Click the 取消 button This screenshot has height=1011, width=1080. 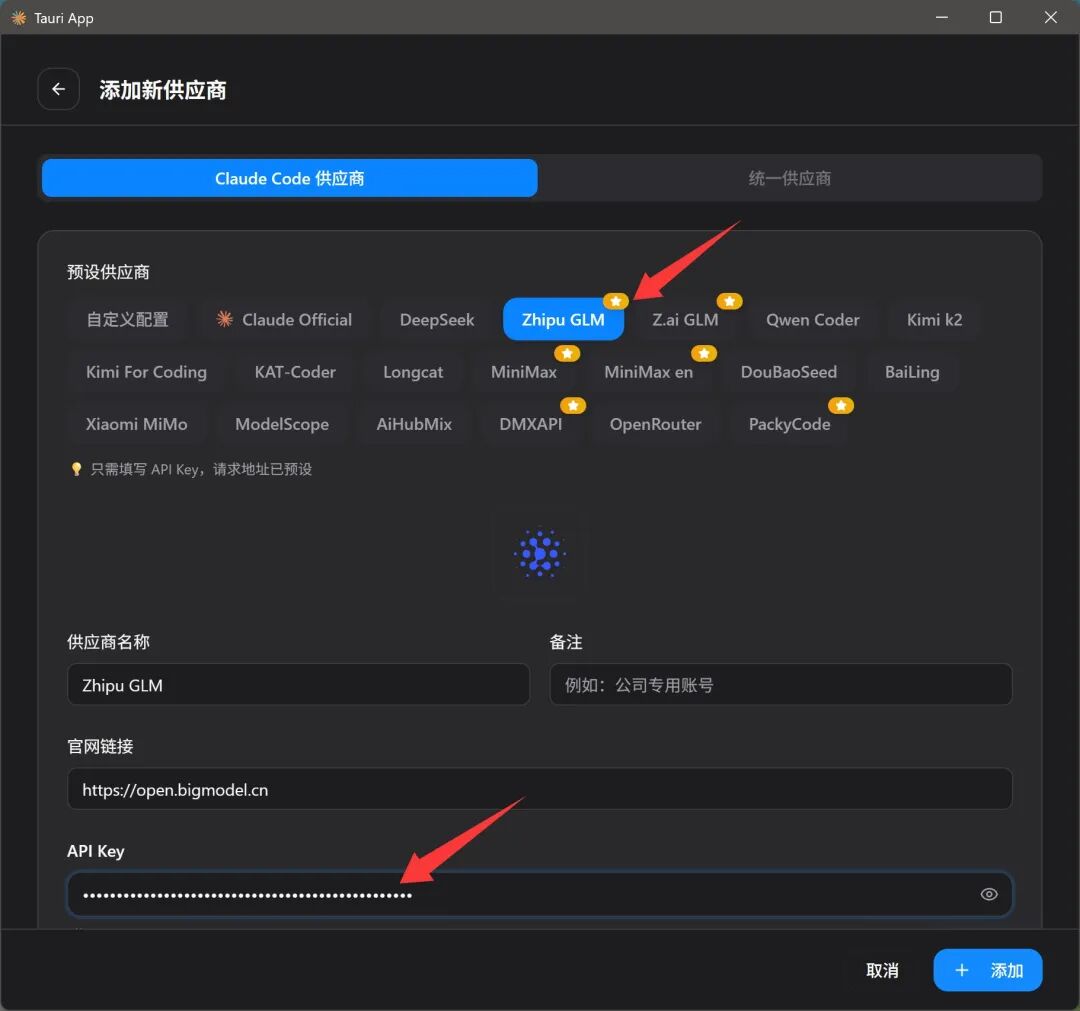pos(881,970)
